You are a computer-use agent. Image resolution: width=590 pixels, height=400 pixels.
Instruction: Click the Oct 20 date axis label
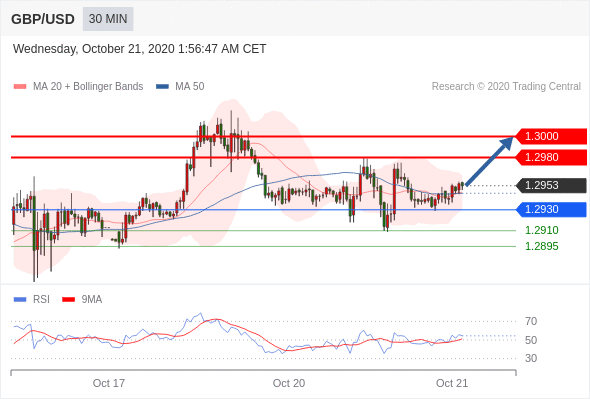(289, 383)
